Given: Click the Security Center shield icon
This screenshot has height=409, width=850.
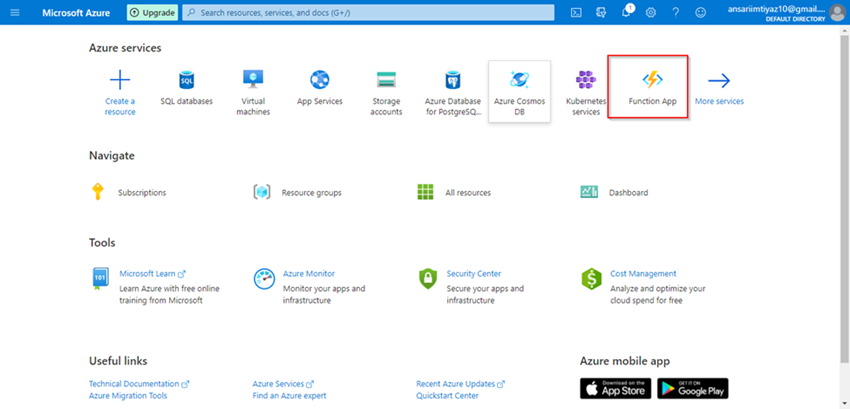Looking at the screenshot, I should pyautogui.click(x=428, y=279).
